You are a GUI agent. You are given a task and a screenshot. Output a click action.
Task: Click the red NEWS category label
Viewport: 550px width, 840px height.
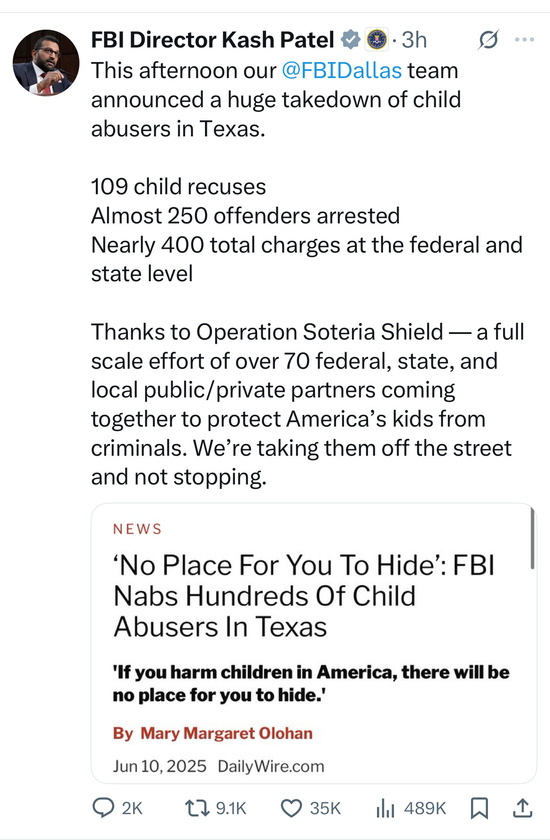coord(137,529)
